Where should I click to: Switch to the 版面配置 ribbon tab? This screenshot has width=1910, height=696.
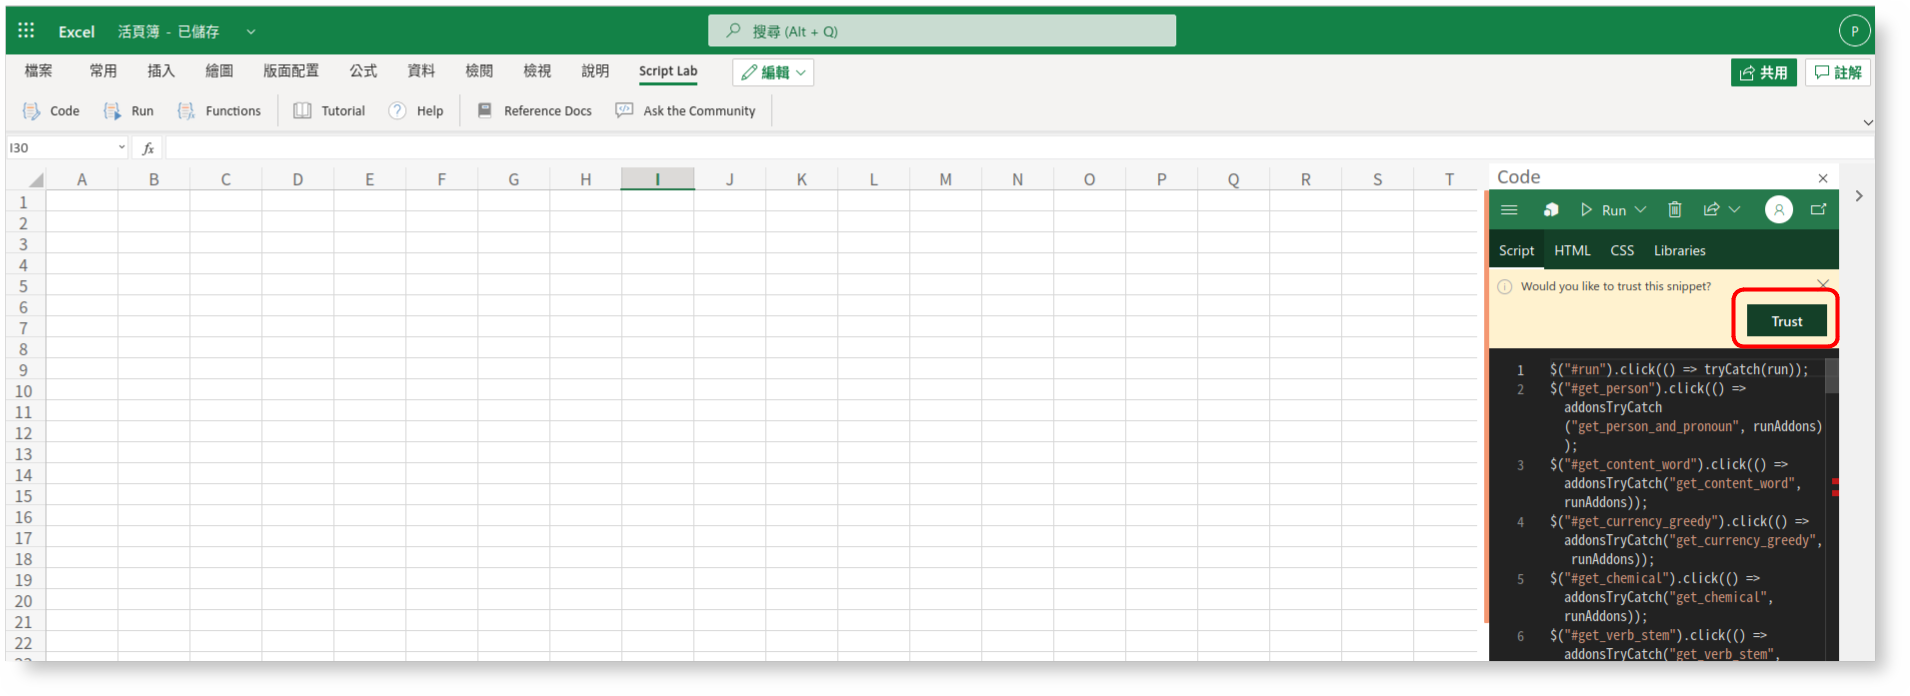[x=291, y=71]
